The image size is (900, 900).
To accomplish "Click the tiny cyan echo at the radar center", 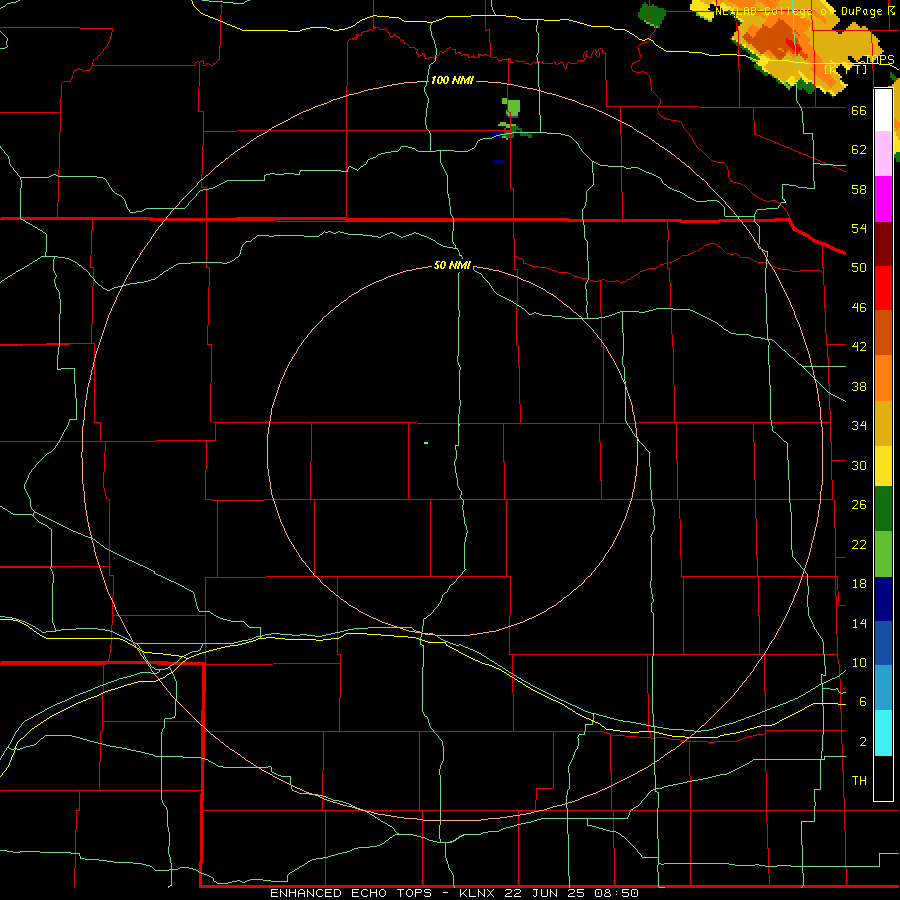I will [426, 443].
